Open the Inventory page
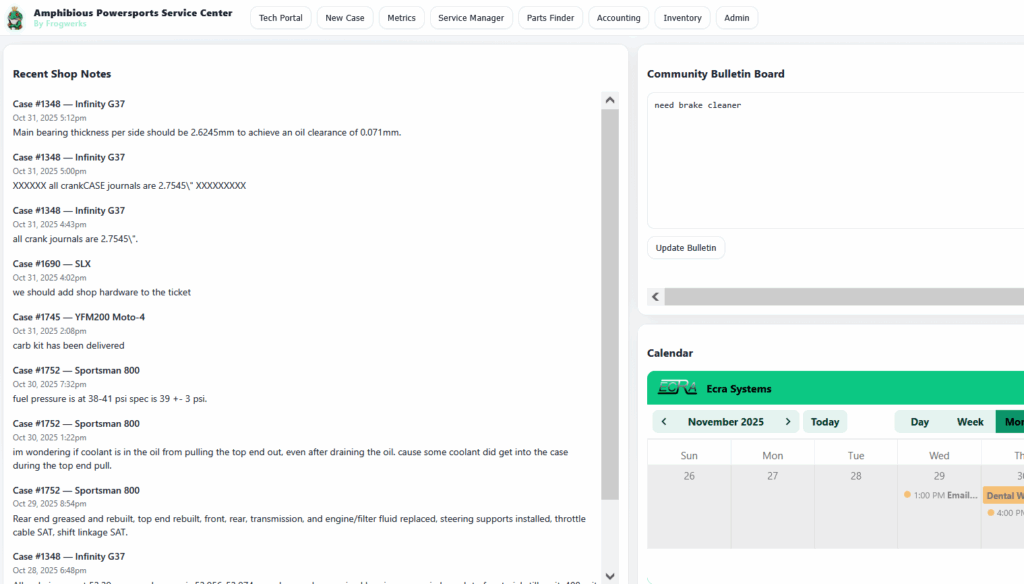Viewport: 1024px width, 584px height. coord(682,18)
